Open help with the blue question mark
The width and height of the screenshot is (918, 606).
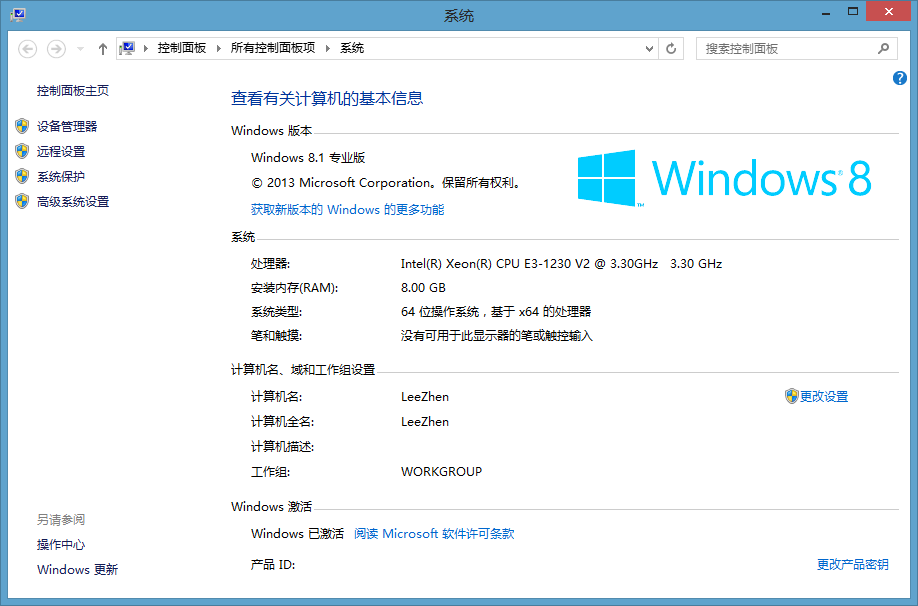pos(900,78)
